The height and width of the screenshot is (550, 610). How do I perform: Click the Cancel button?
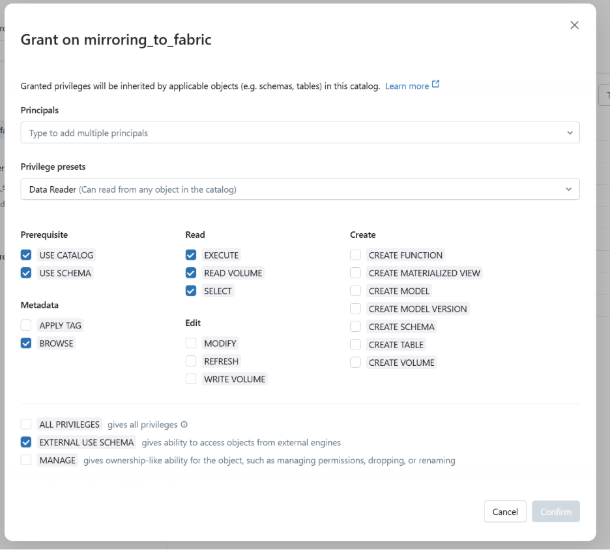tap(505, 511)
